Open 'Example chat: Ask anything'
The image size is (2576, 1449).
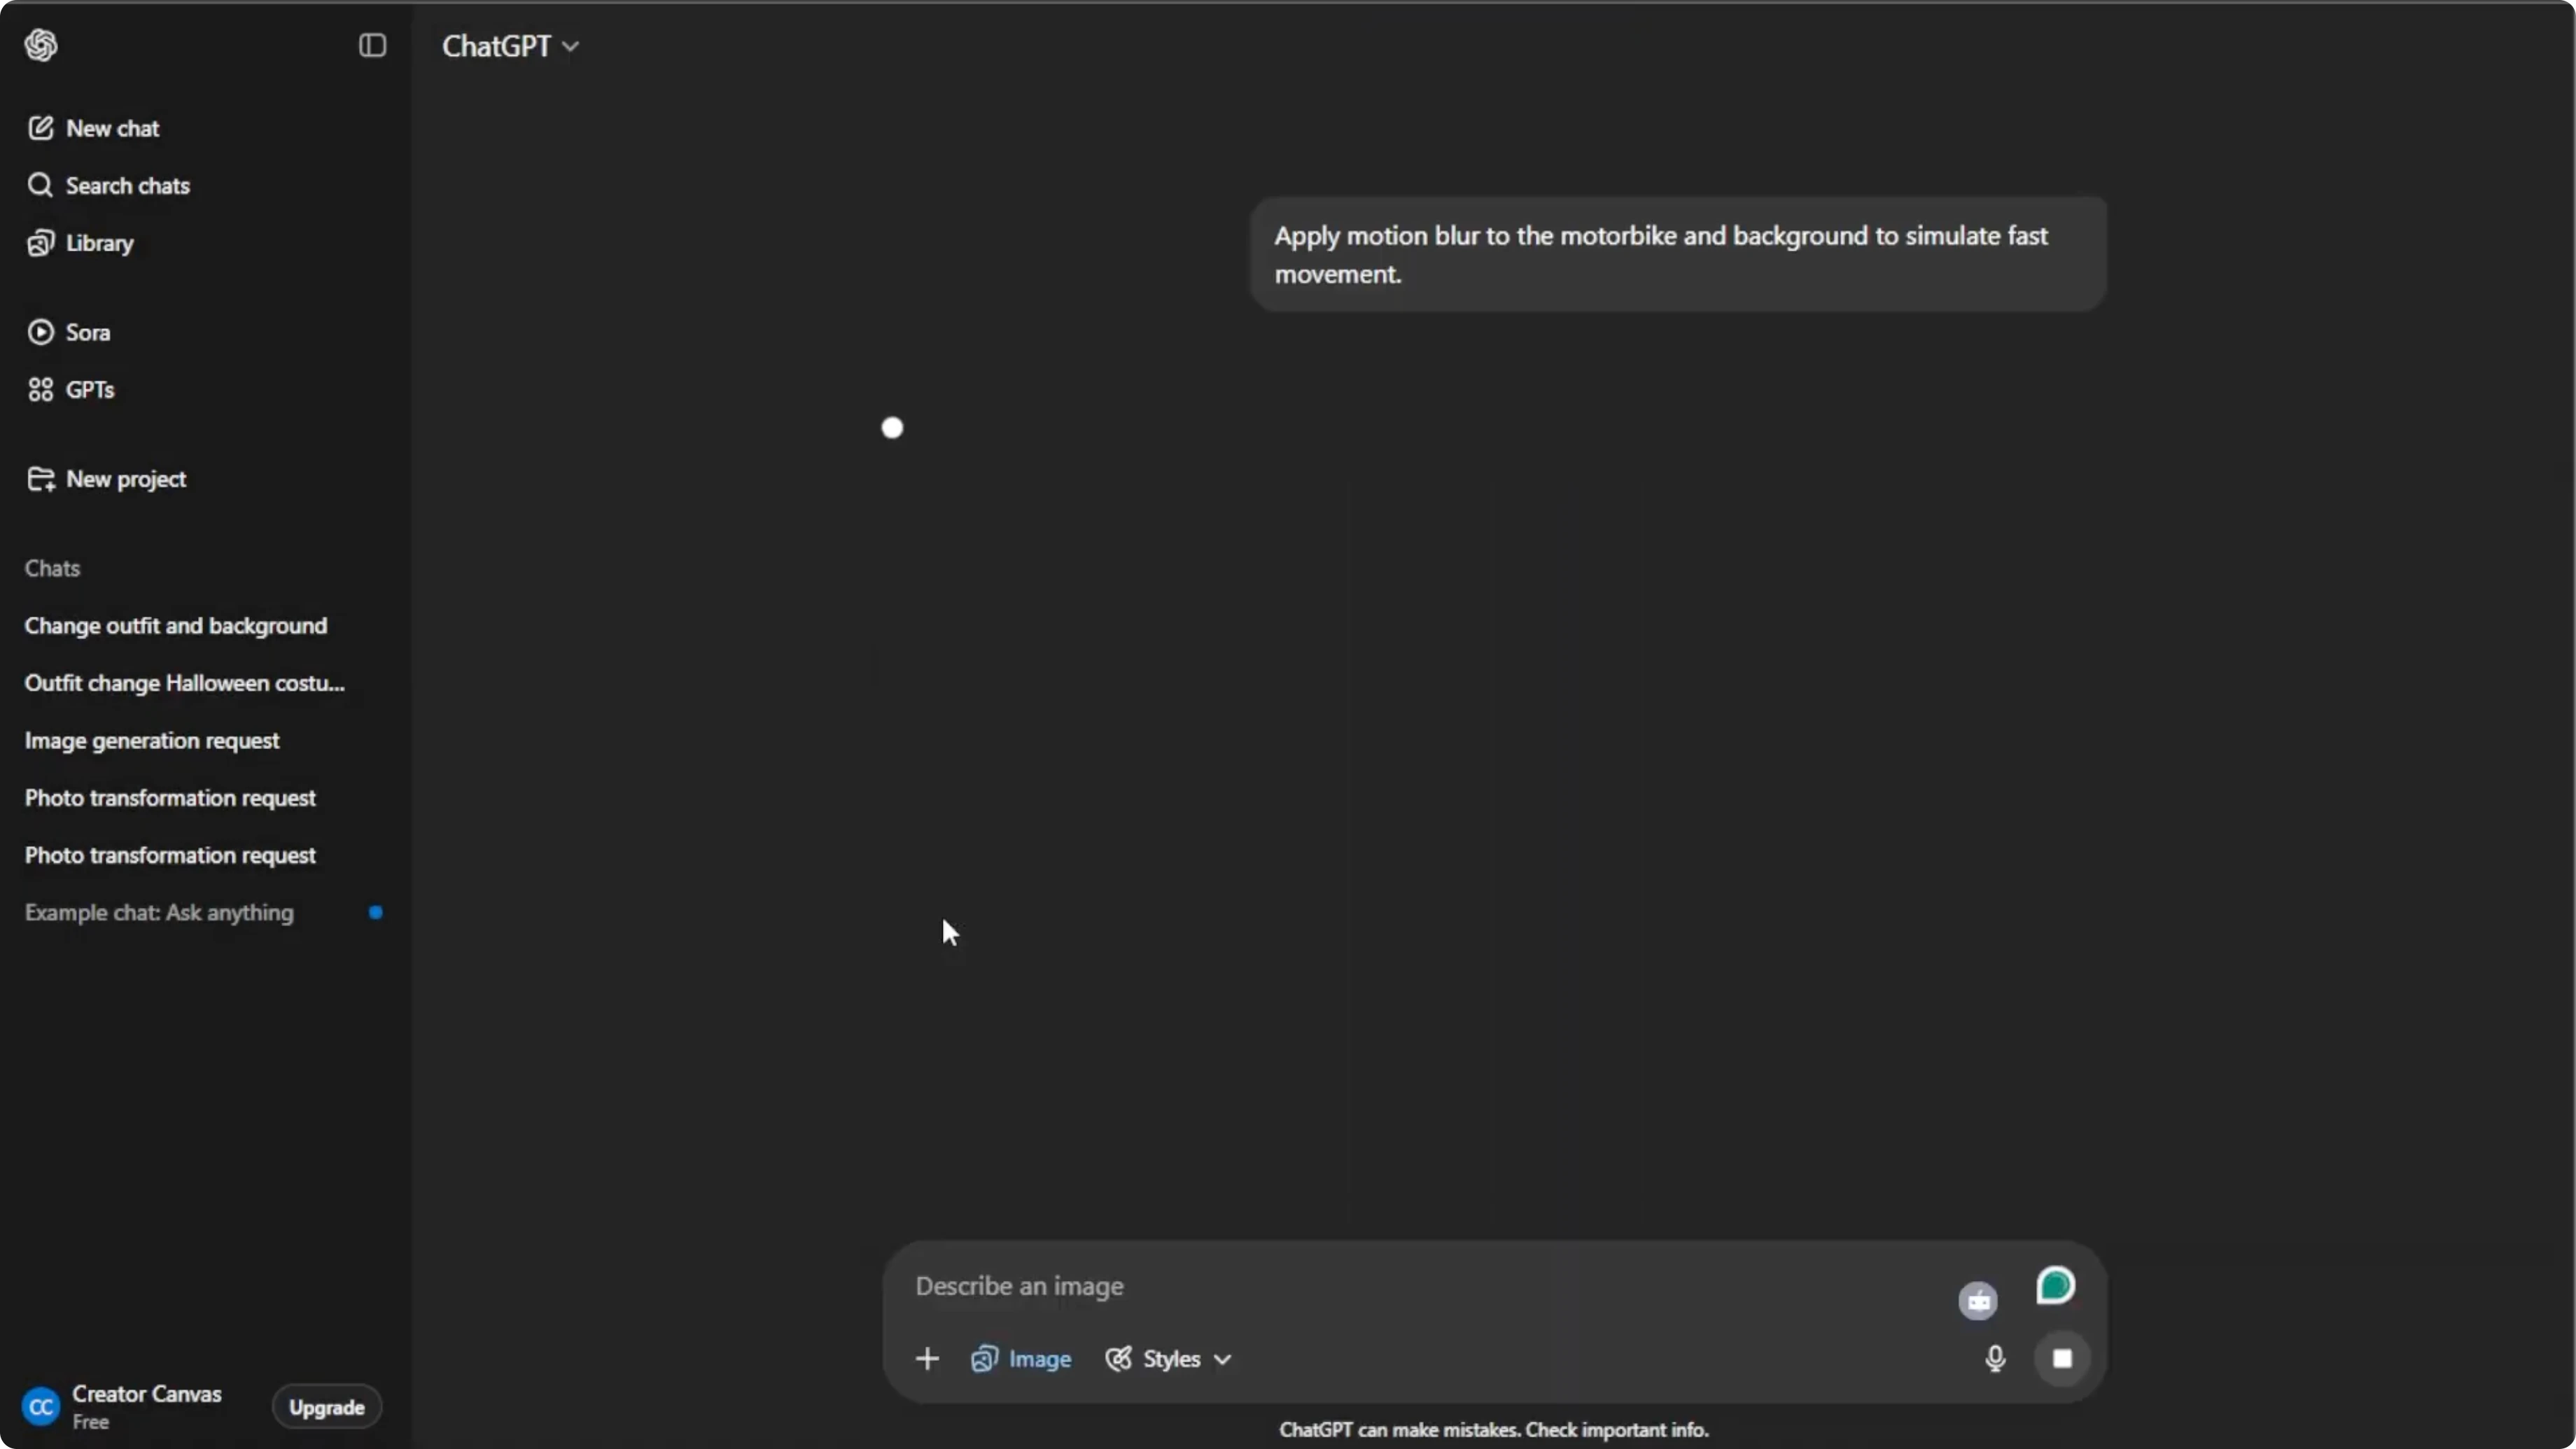(x=159, y=912)
